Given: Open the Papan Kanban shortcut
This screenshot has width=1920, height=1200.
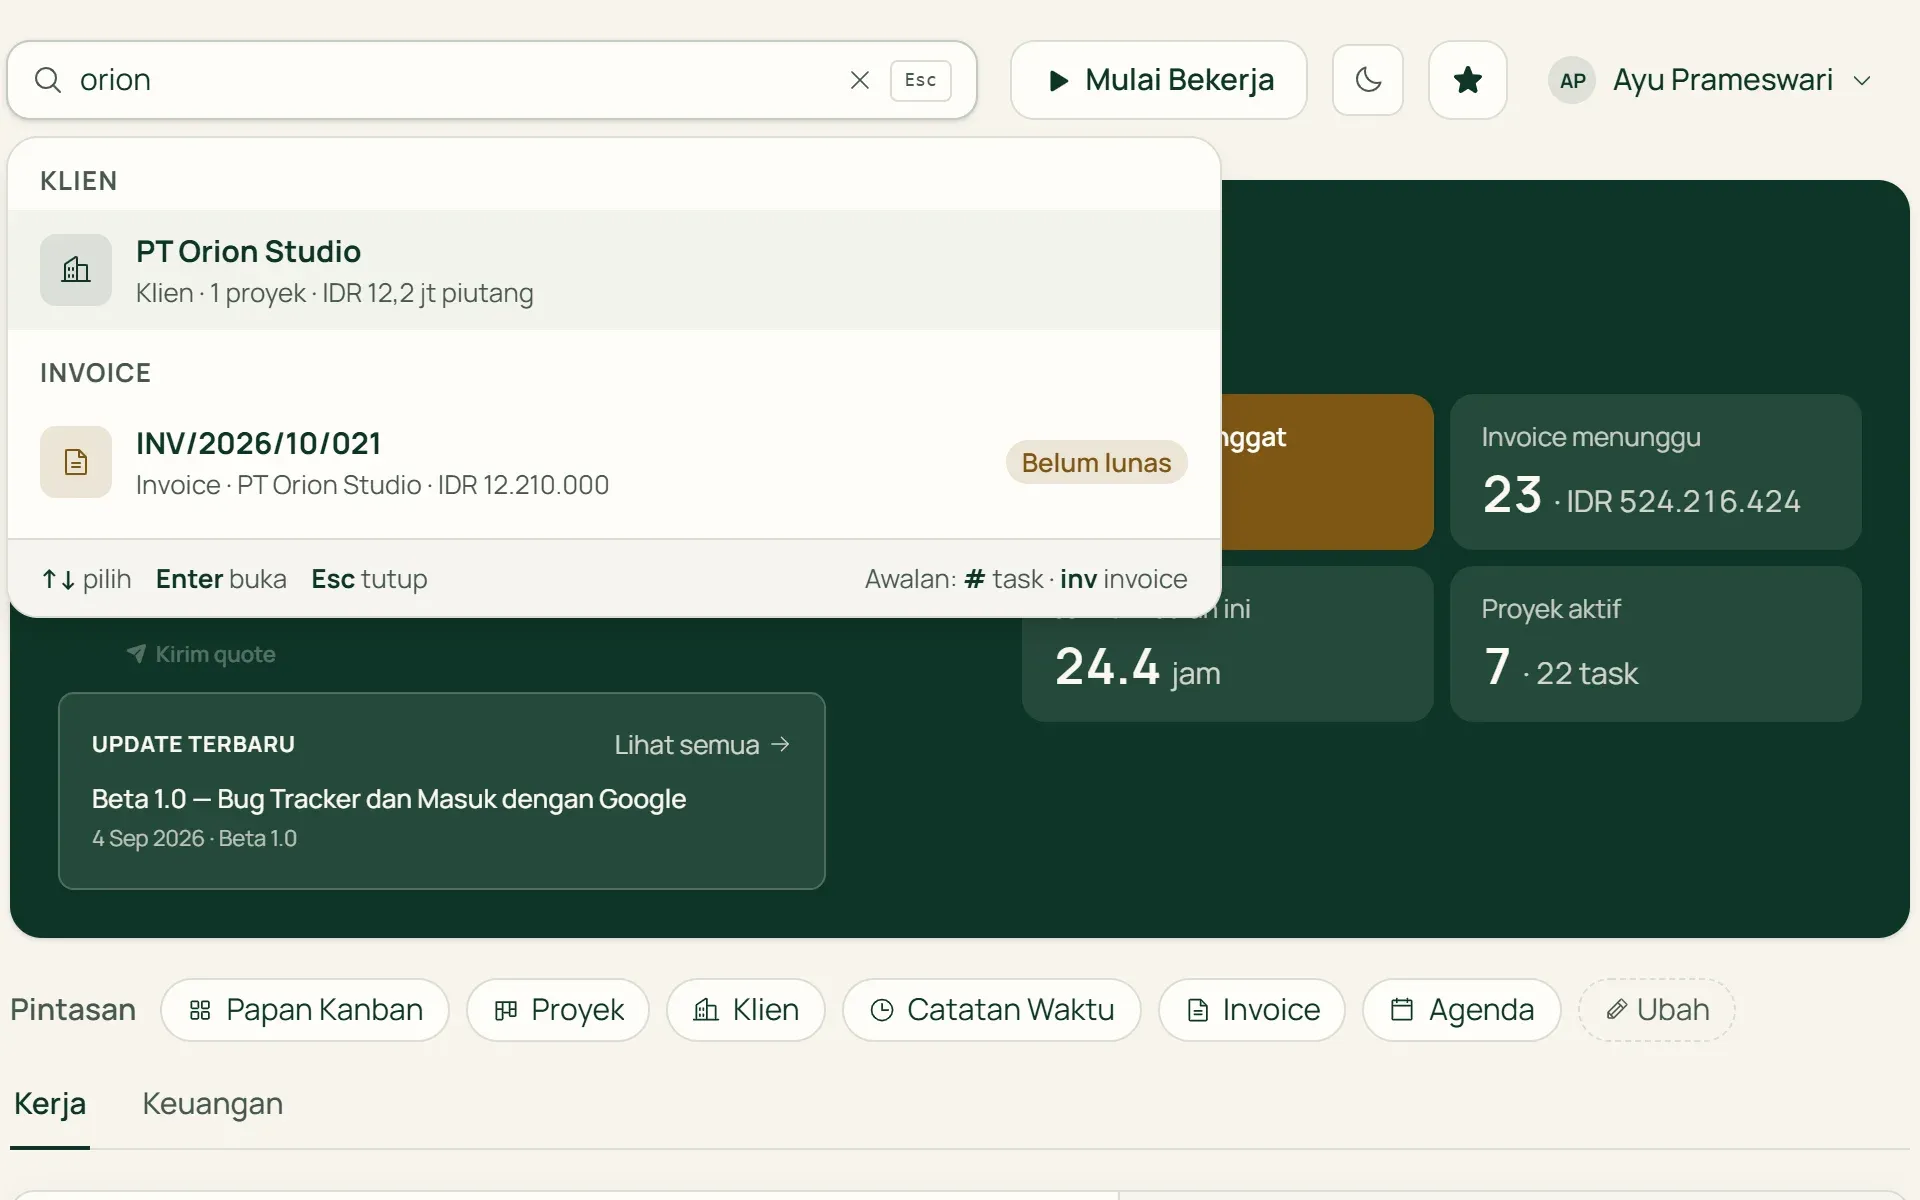Looking at the screenshot, I should (305, 1010).
